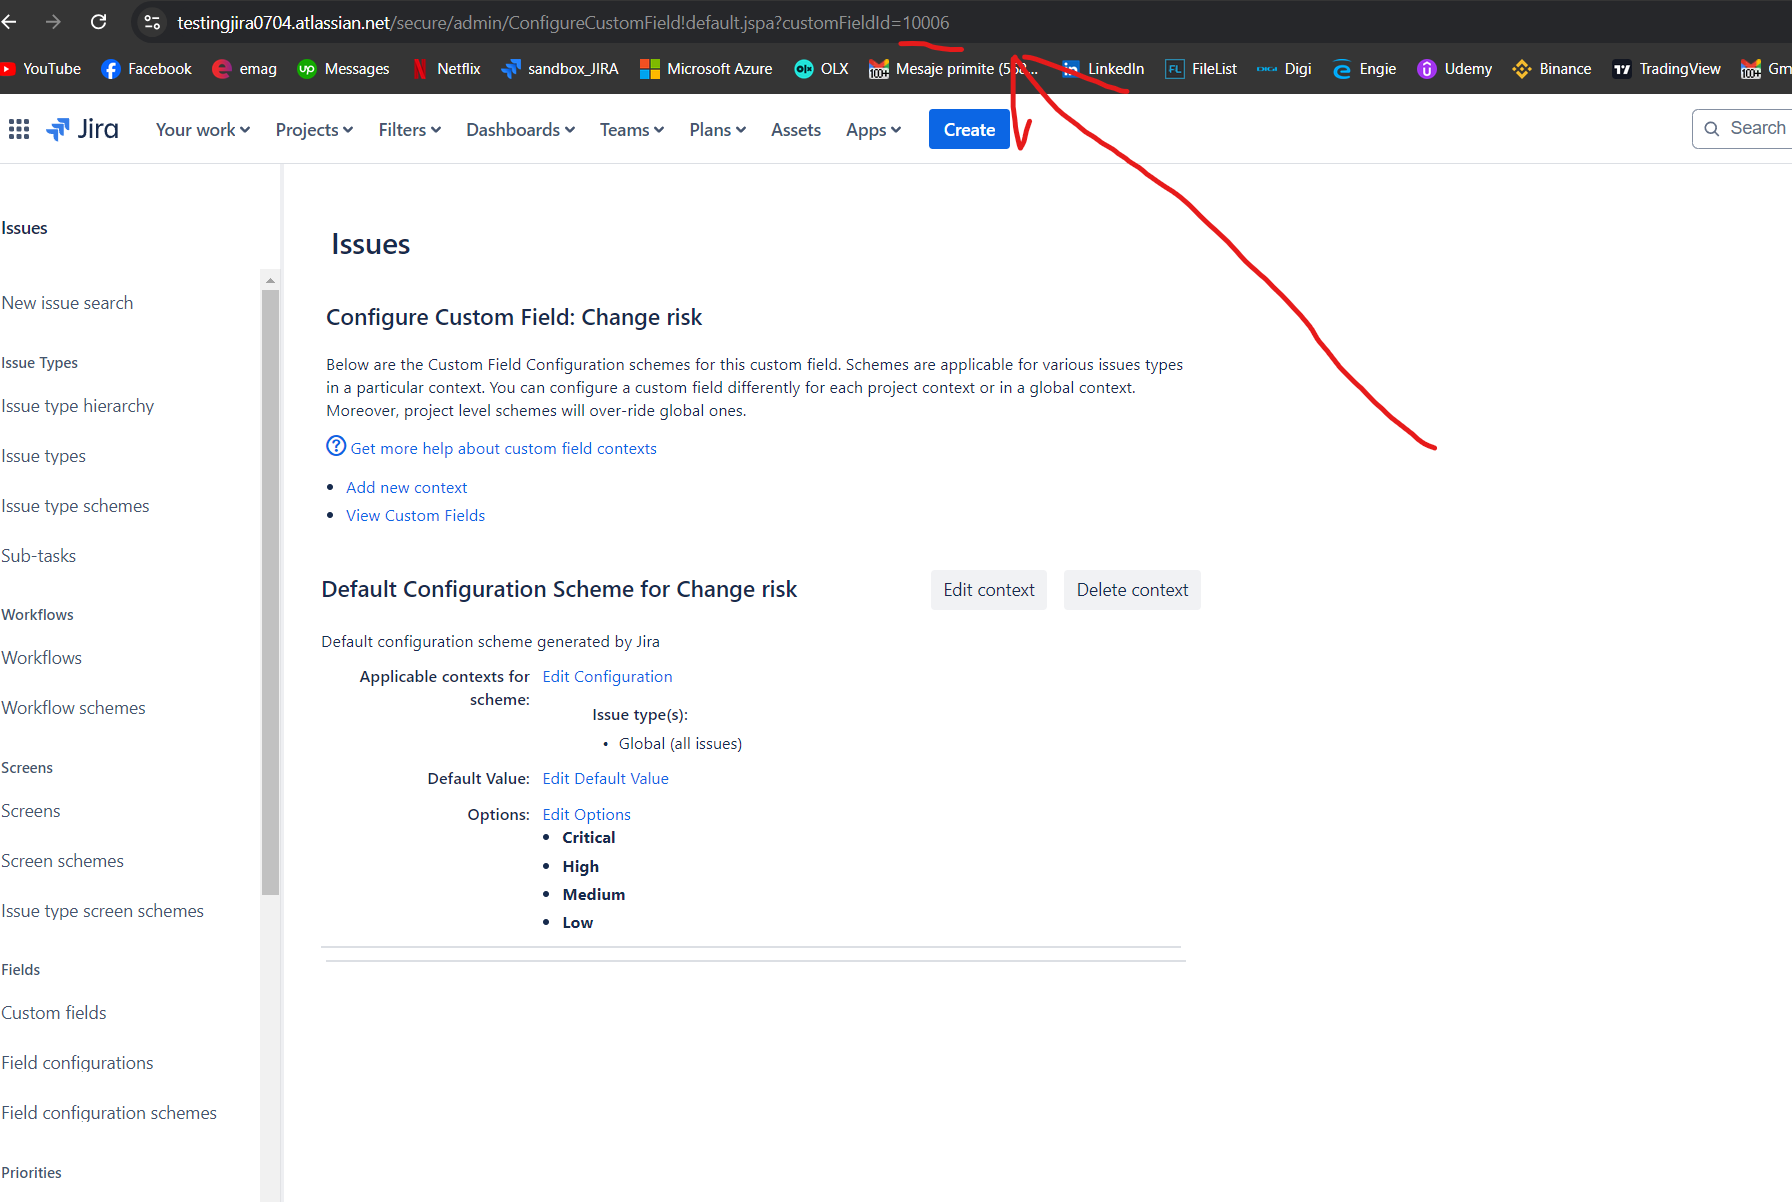Open the Binance bookmark

pos(1552,69)
